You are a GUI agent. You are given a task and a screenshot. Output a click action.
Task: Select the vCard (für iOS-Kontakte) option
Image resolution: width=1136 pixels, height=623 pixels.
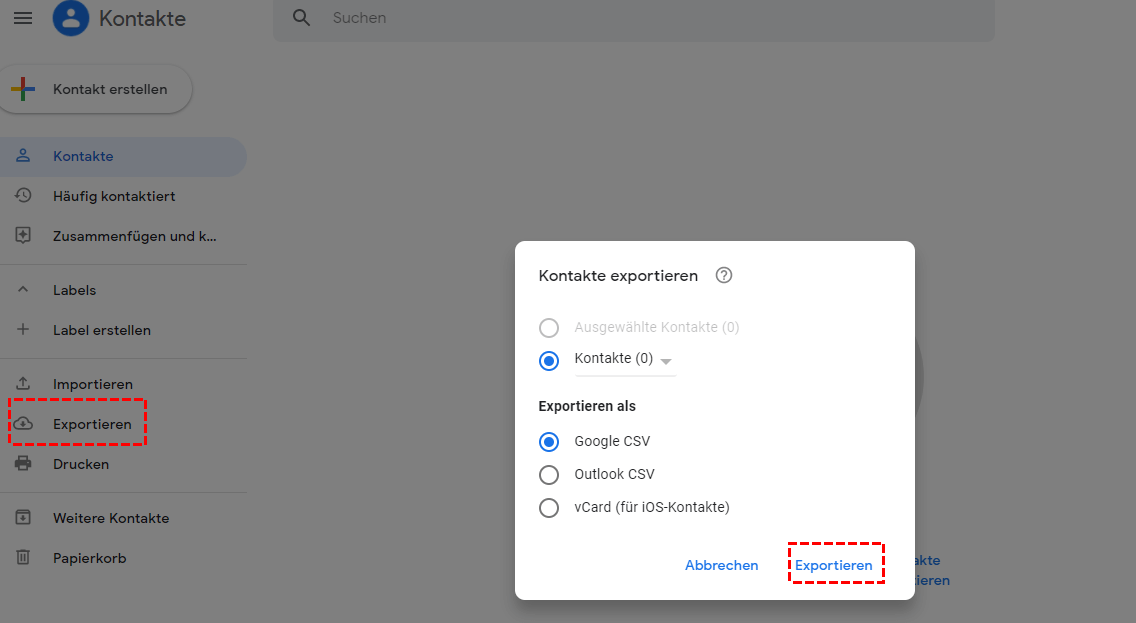549,507
